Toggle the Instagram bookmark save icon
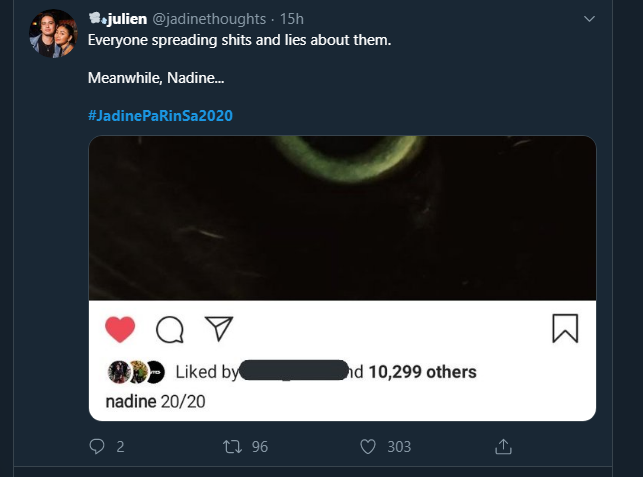 point(565,328)
